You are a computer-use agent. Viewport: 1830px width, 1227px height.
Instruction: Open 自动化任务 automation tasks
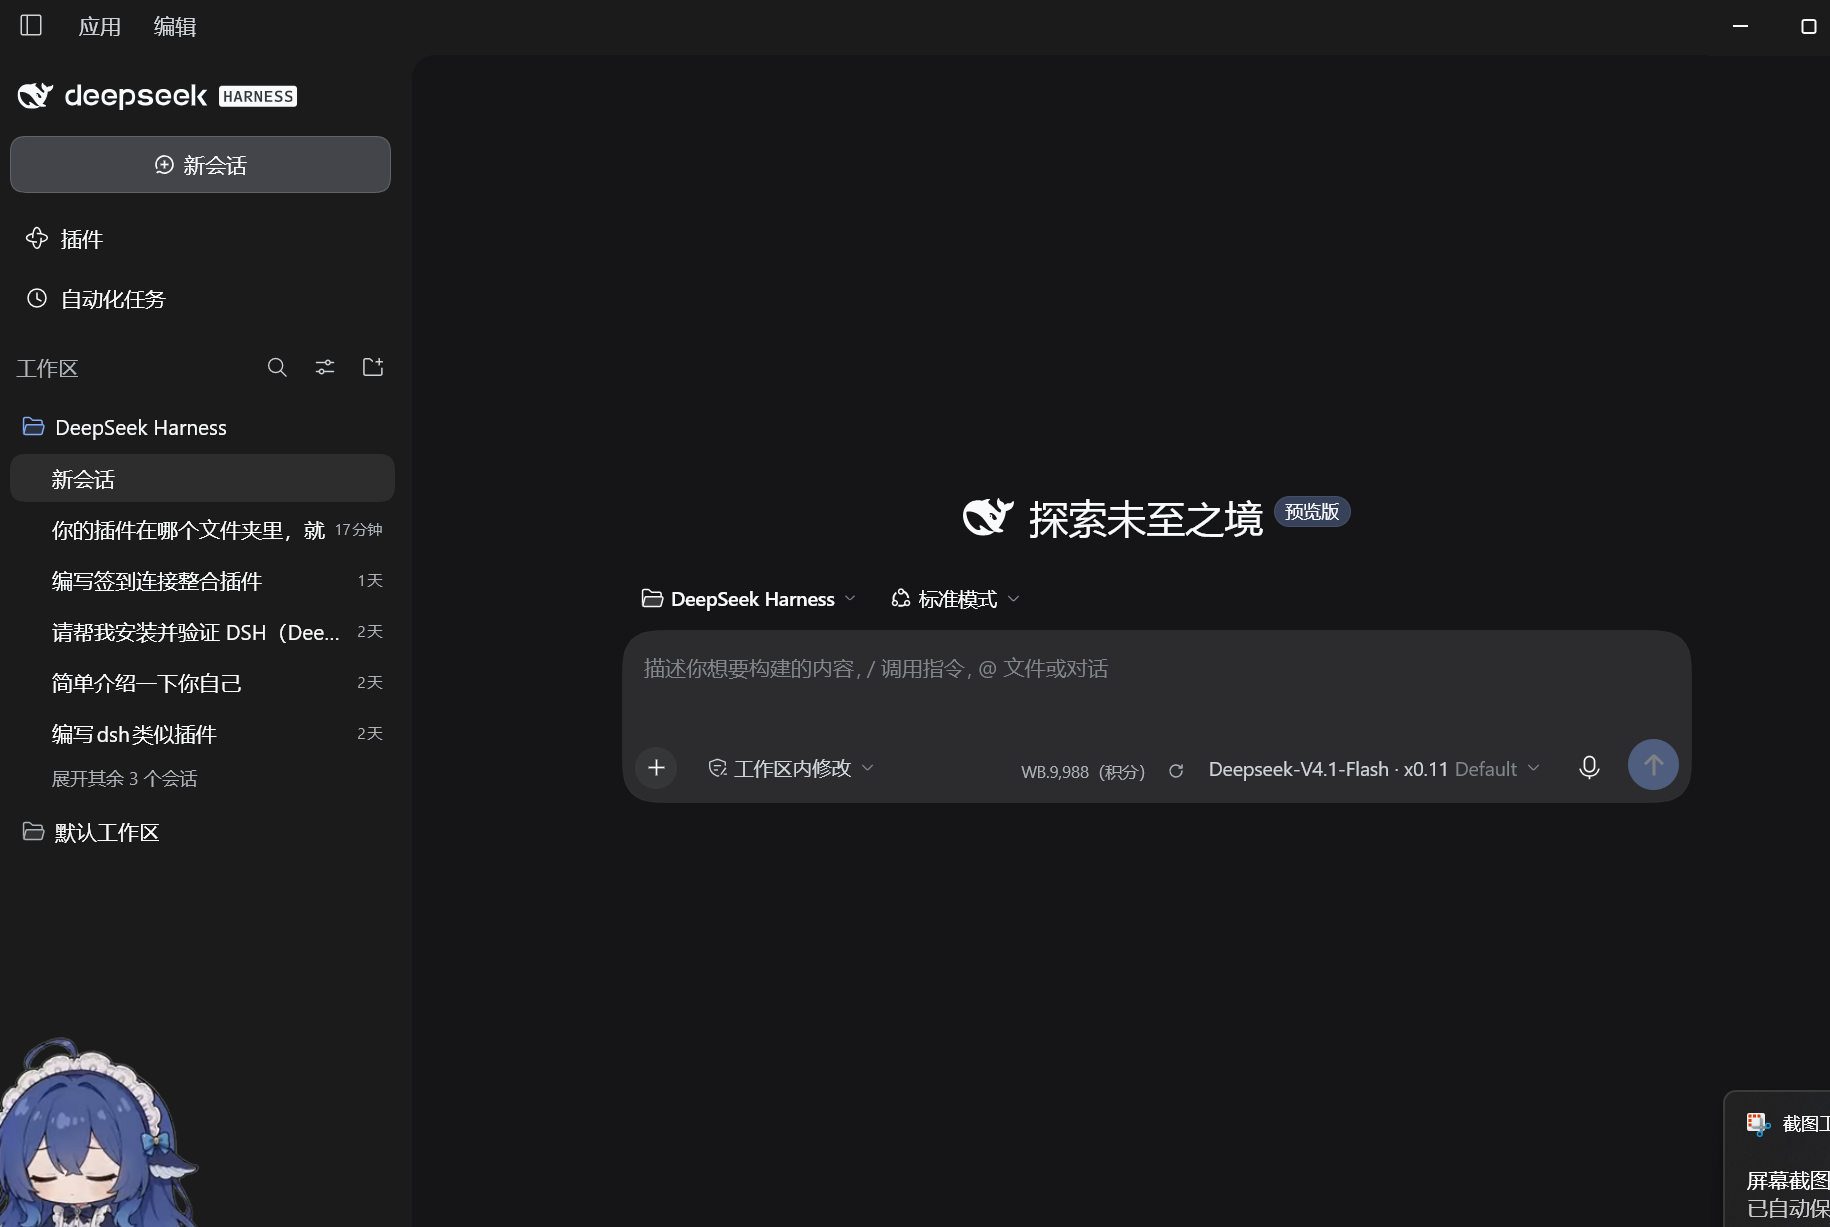96,299
